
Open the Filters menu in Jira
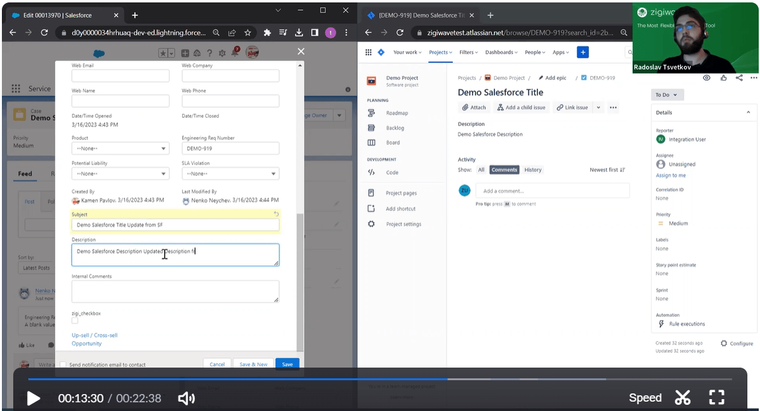point(468,52)
